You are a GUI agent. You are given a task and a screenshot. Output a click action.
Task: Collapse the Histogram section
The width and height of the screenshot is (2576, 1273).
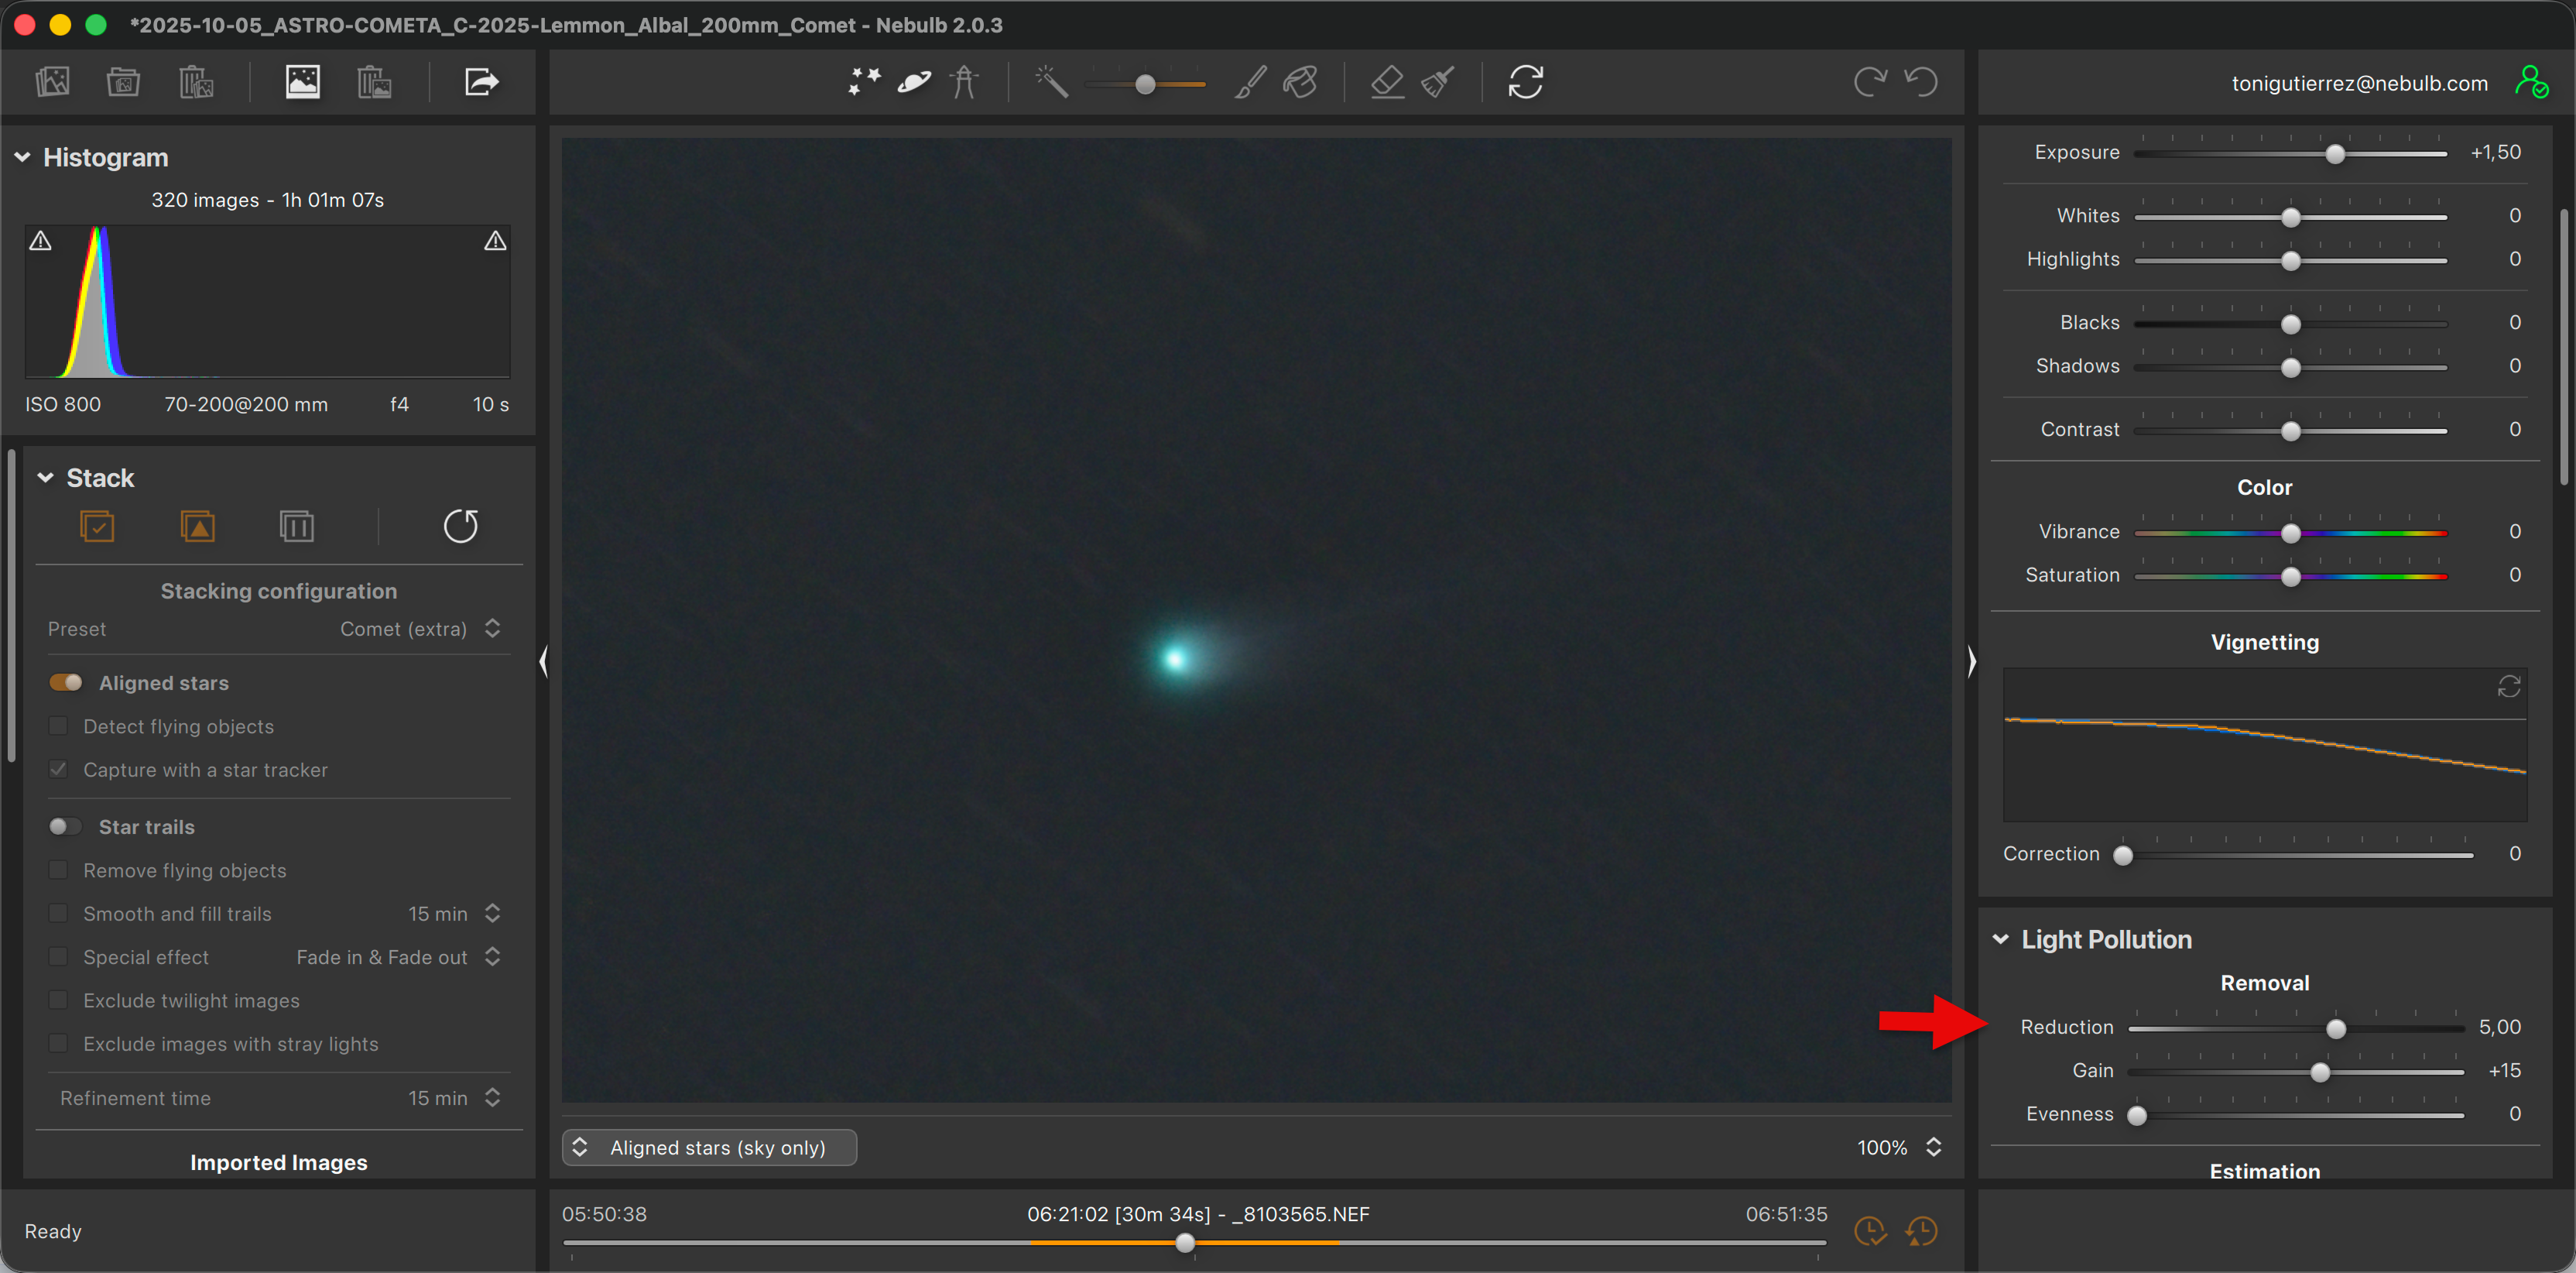click(x=22, y=158)
